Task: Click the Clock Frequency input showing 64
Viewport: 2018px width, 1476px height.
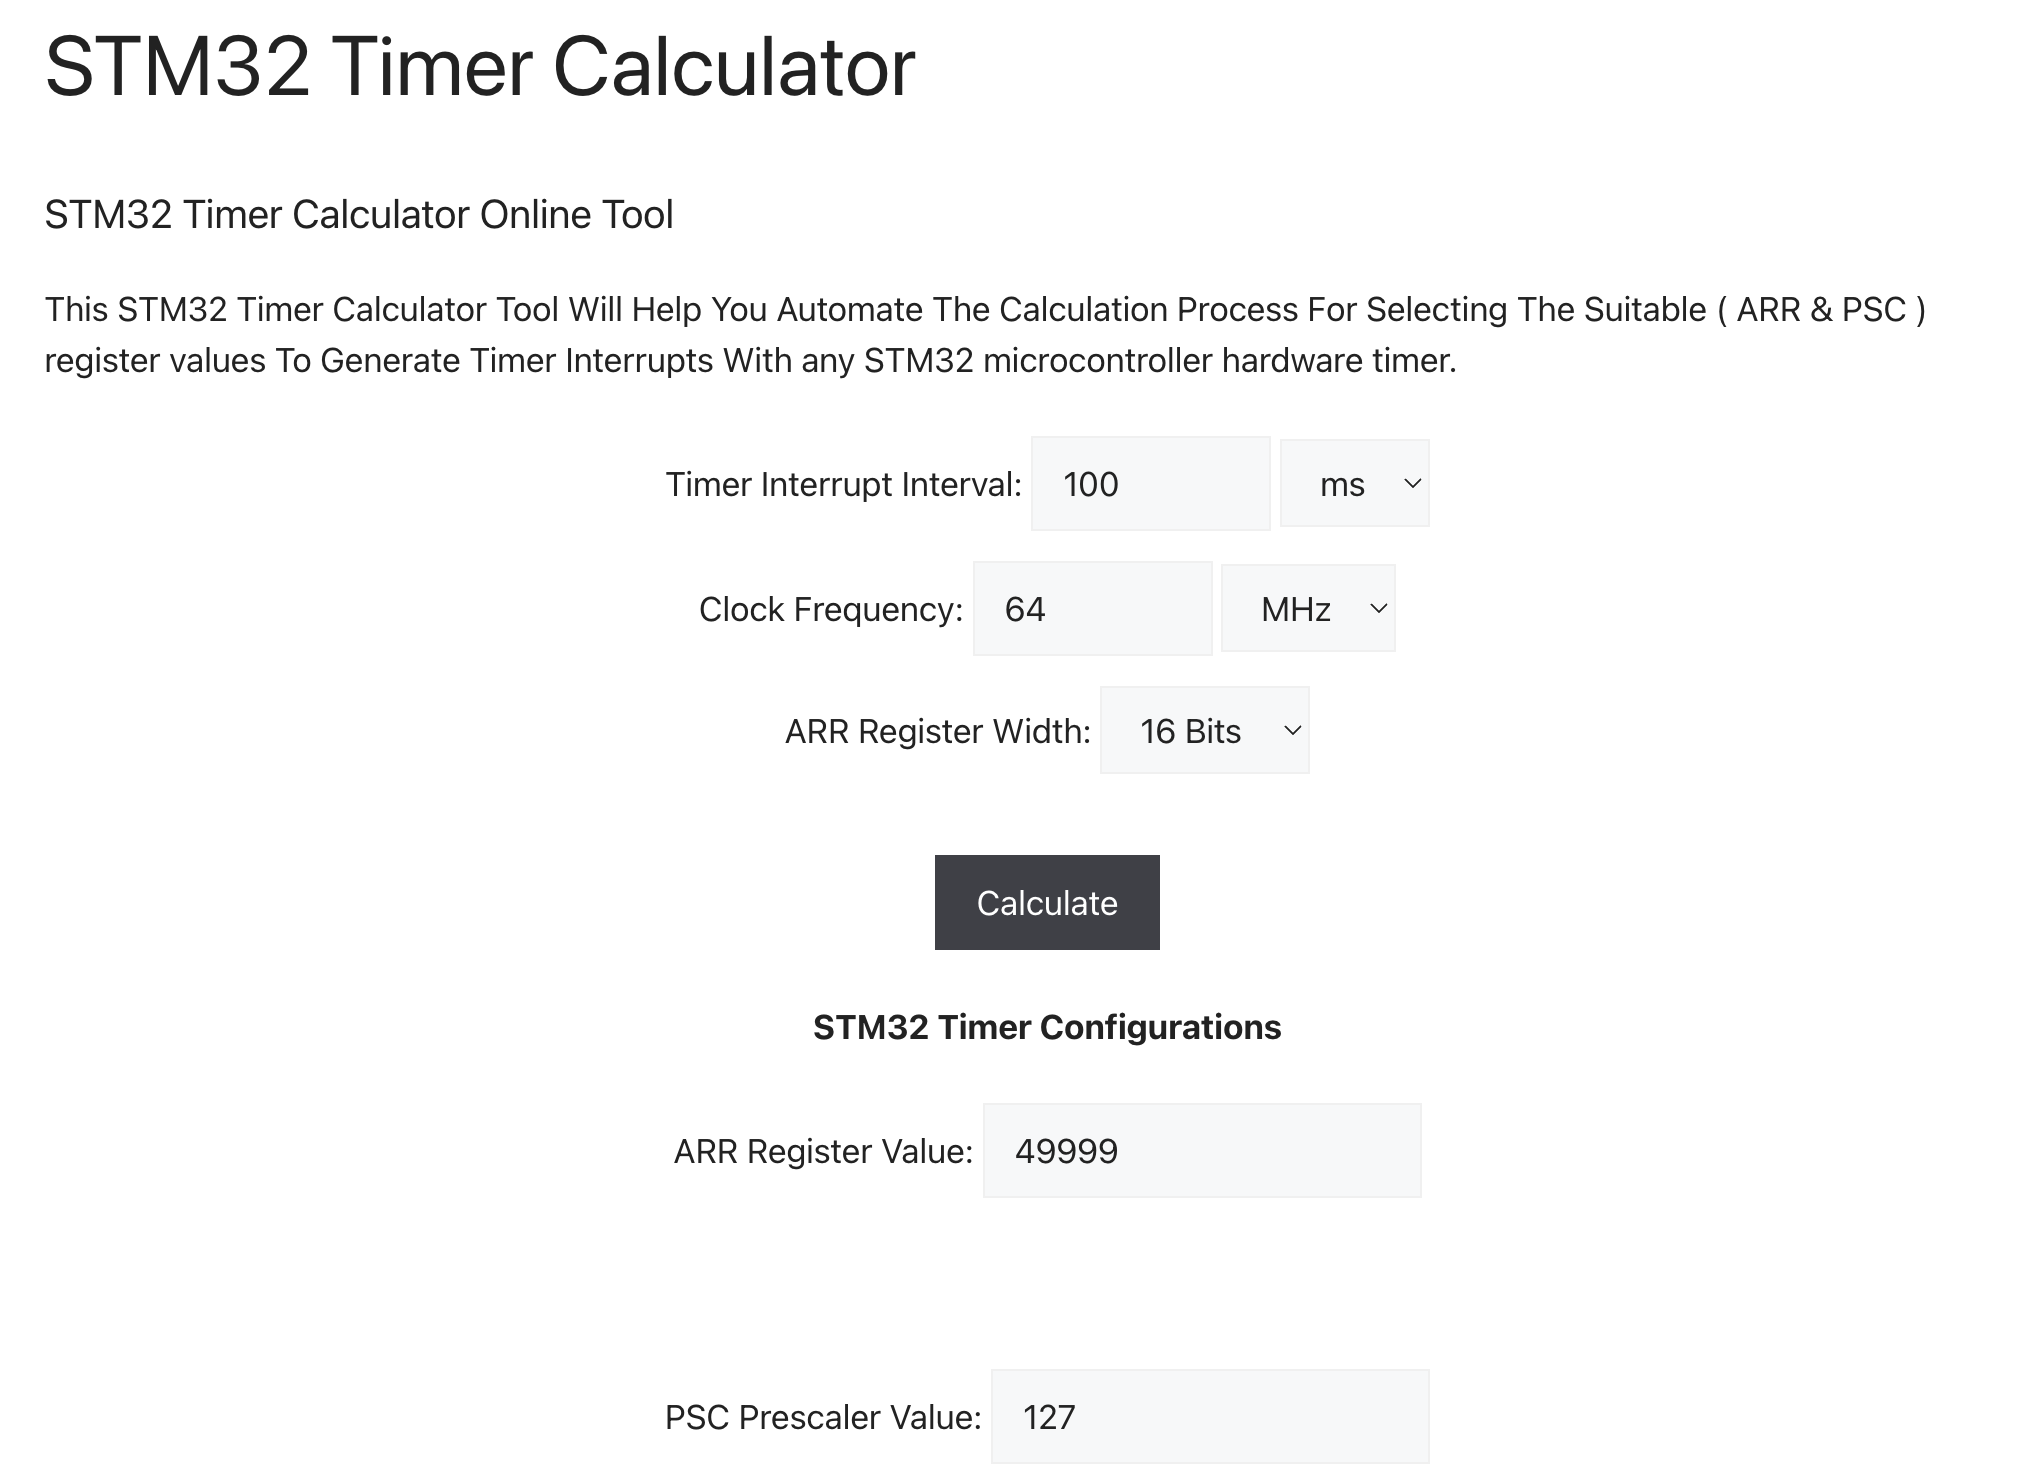Action: click(x=1092, y=609)
